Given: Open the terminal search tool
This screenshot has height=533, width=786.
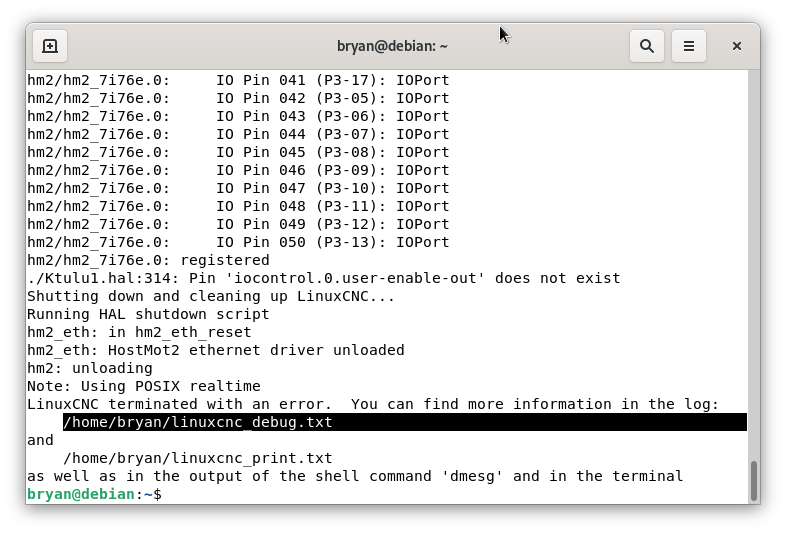Looking at the screenshot, I should coord(647,46).
